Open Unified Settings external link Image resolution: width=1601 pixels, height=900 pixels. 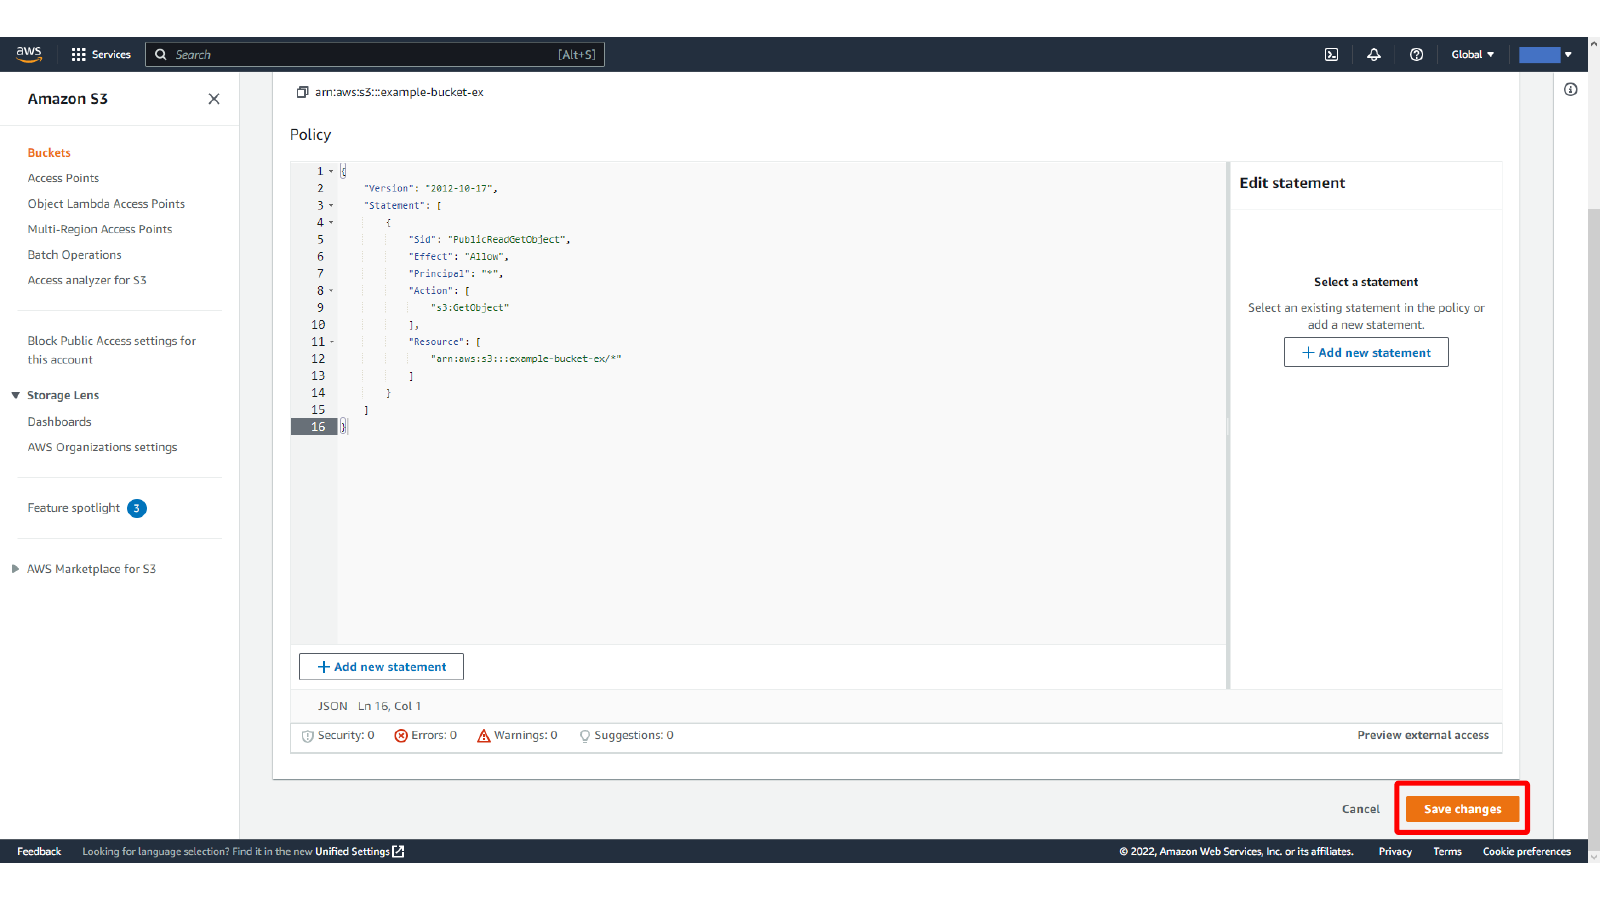pyautogui.click(x=360, y=852)
